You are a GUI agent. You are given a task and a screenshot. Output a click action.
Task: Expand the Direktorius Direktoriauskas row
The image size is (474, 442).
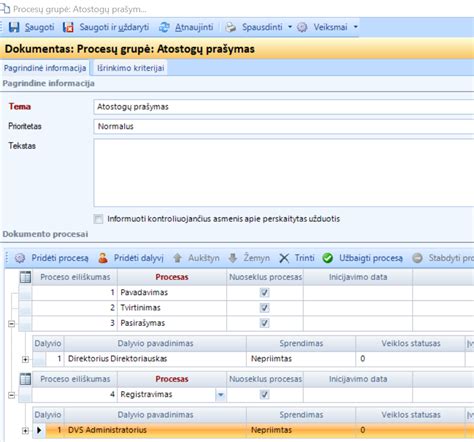[25, 359]
